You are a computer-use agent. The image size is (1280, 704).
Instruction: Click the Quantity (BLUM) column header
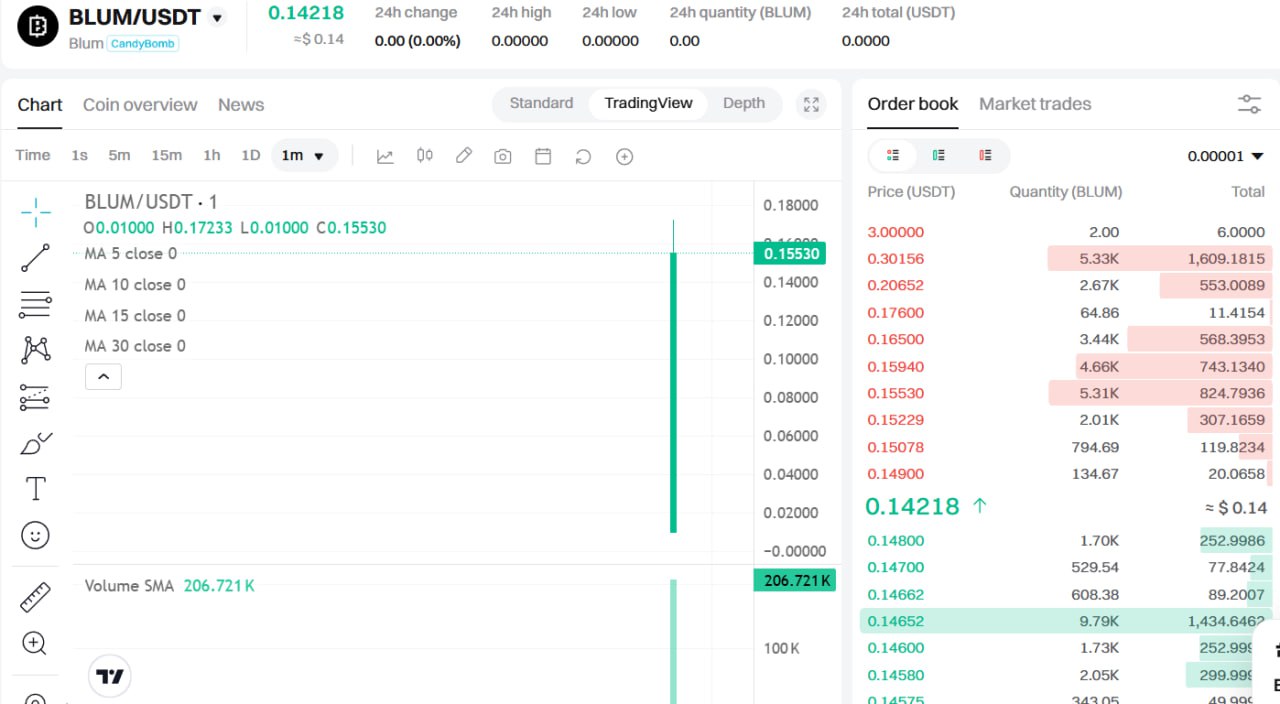(x=1066, y=192)
